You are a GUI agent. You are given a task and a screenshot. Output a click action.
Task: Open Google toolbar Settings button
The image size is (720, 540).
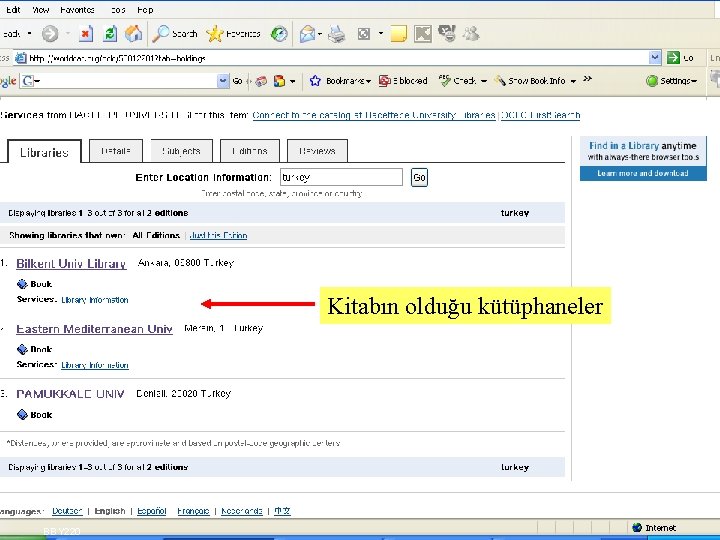click(x=671, y=81)
